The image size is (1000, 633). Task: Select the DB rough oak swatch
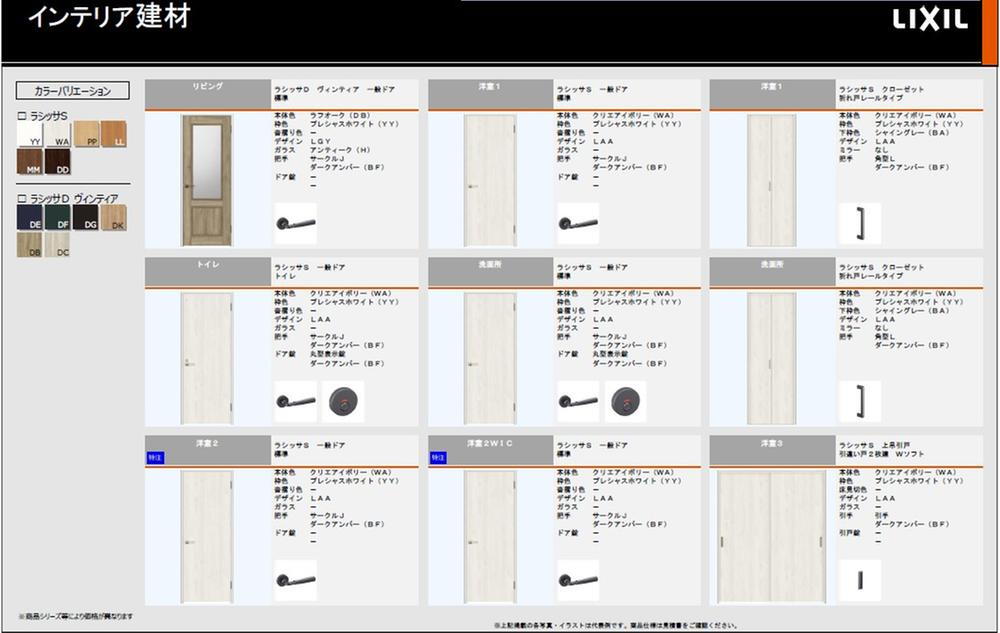(29, 245)
